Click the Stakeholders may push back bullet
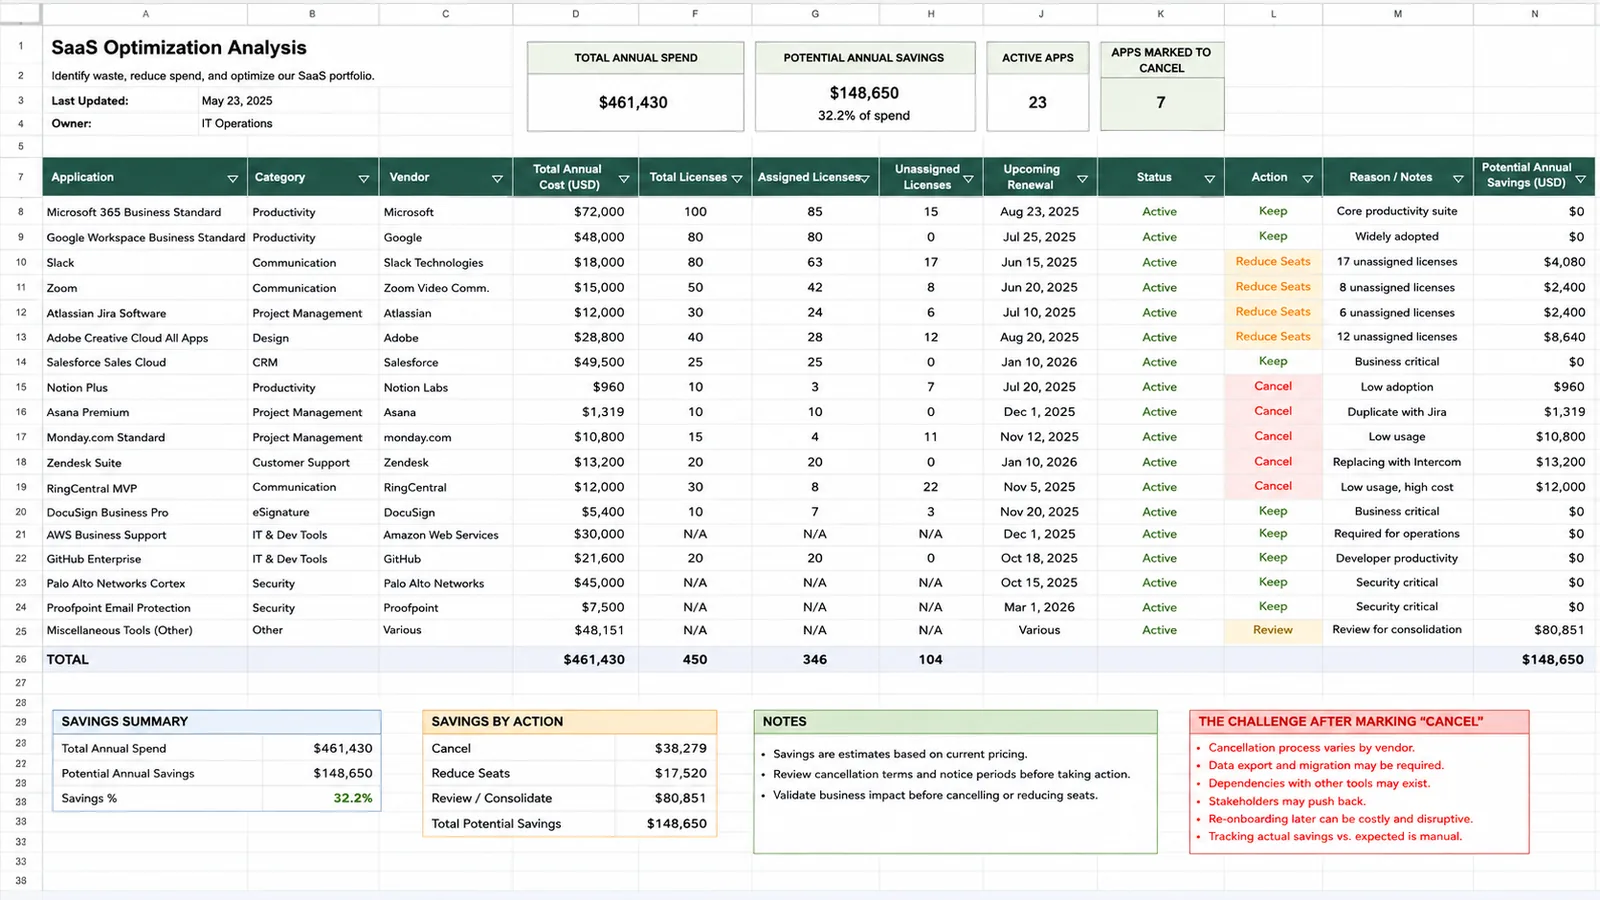Screen dimensions: 1600x900 (1286, 801)
